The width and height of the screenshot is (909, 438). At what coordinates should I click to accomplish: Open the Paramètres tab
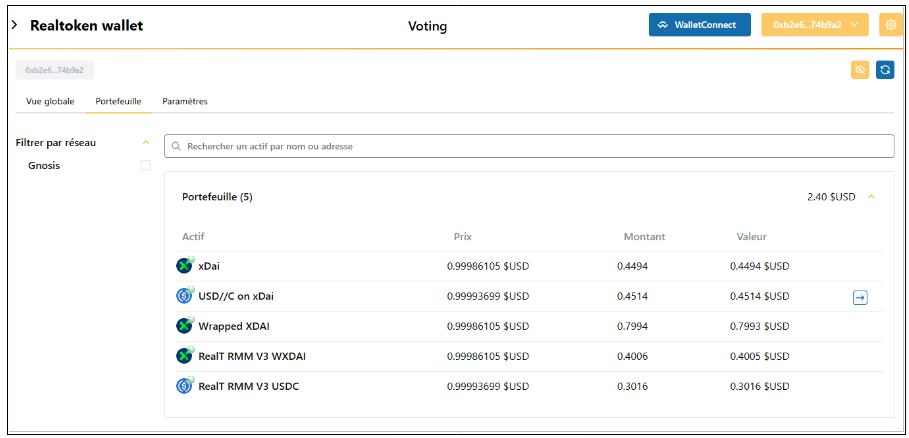[185, 101]
